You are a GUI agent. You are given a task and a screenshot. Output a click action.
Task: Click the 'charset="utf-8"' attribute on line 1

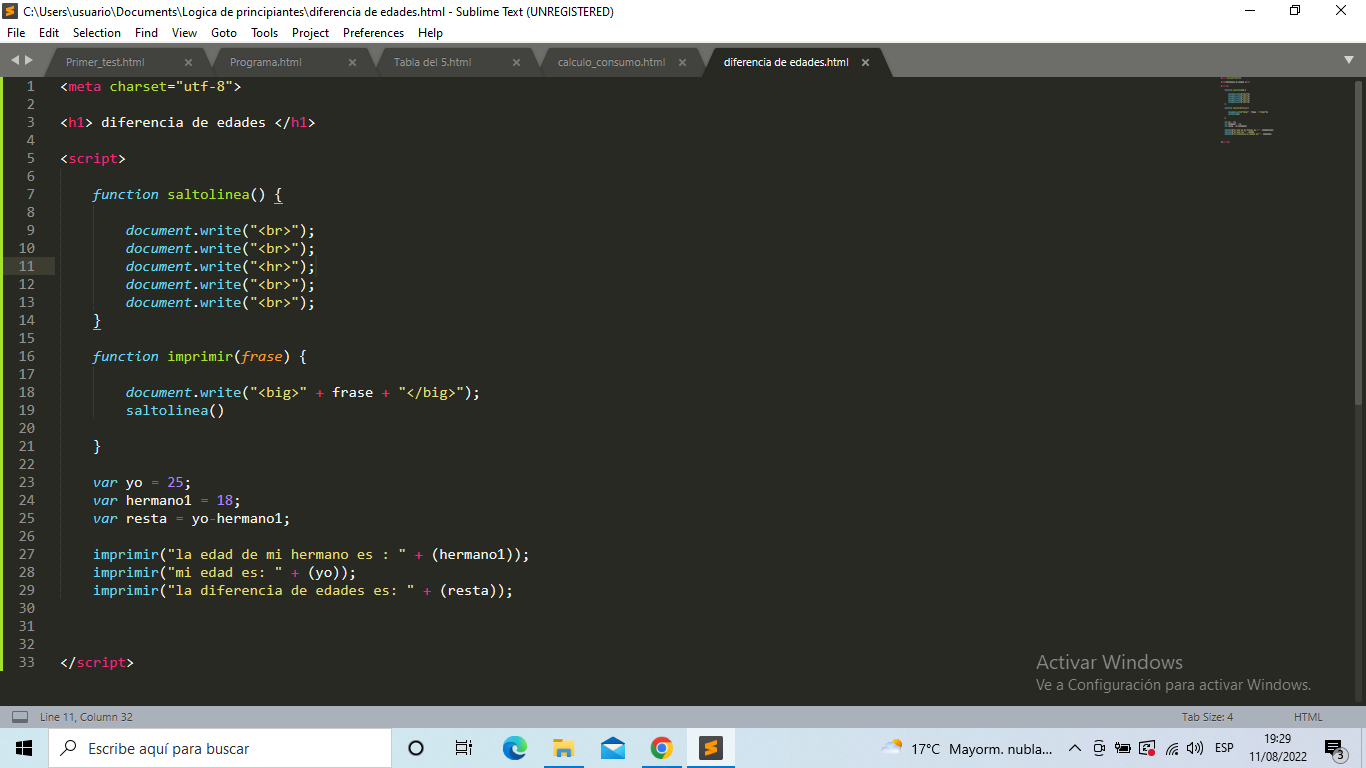click(x=171, y=86)
